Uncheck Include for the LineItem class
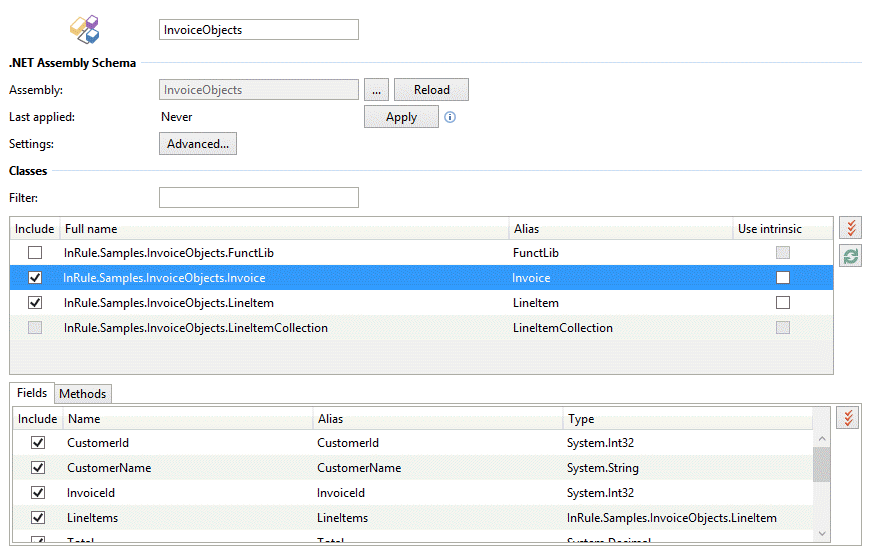Image resolution: width=871 pixels, height=555 pixels. coord(36,303)
